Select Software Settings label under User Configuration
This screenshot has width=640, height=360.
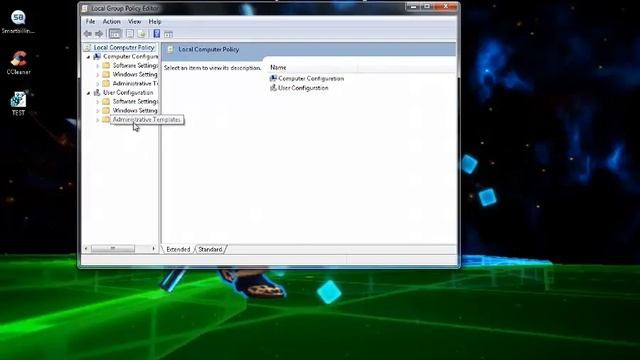[x=135, y=101]
